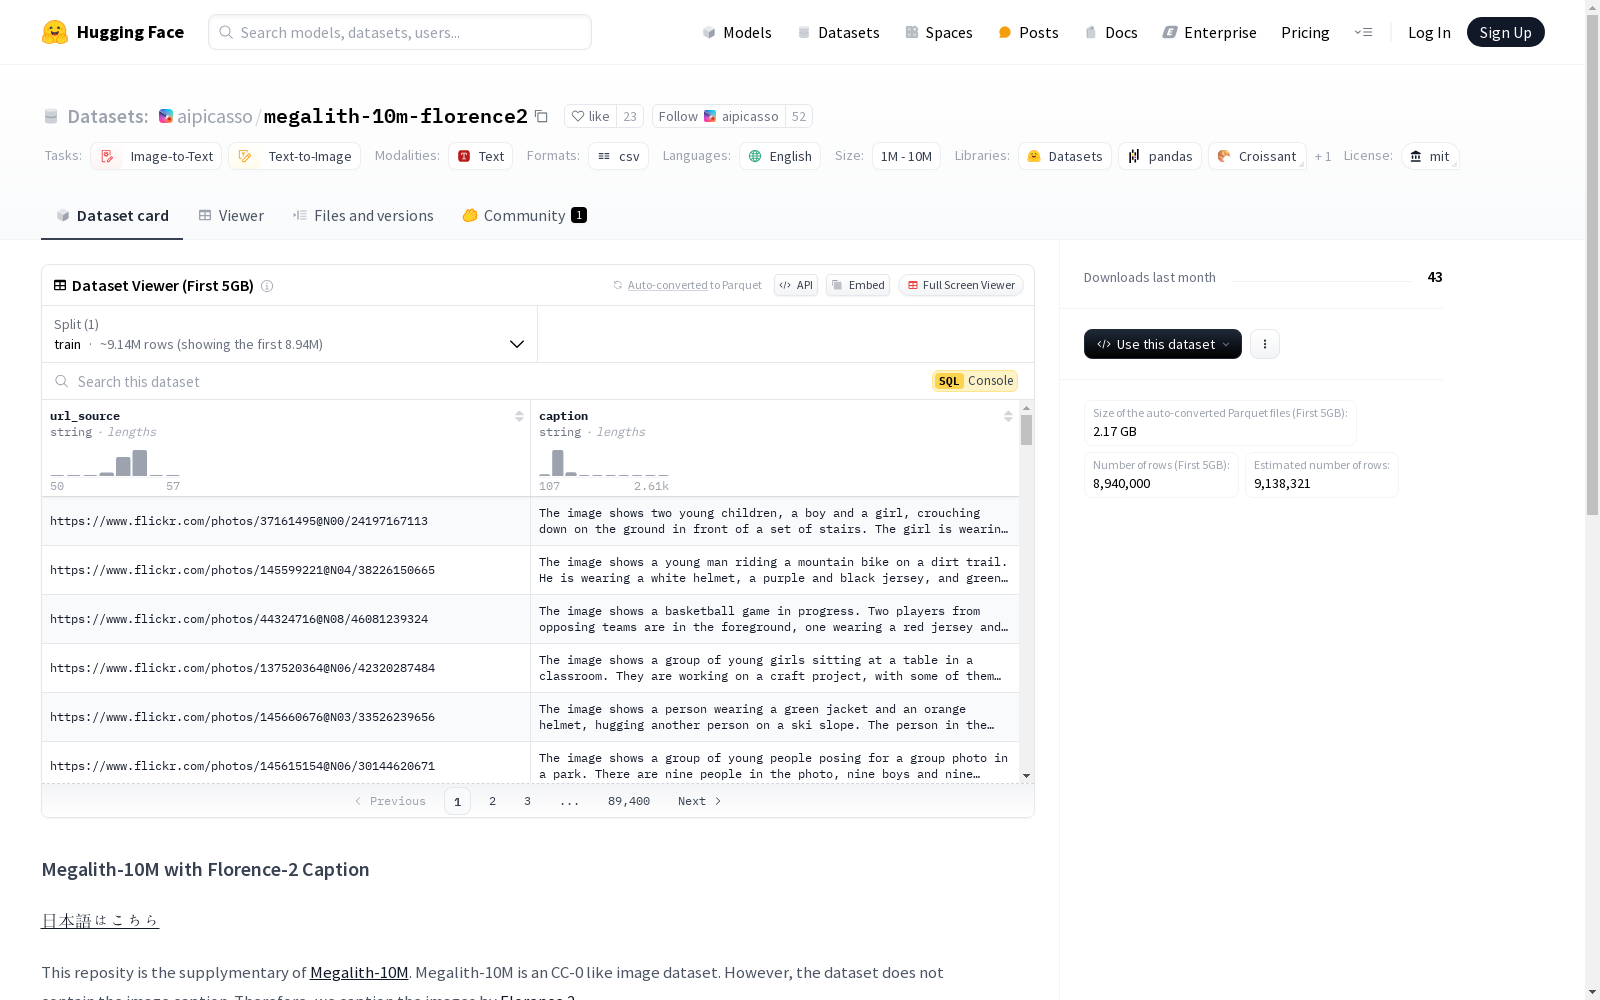Click the Hugging Face logo
1600x1000 pixels.
pos(113,32)
